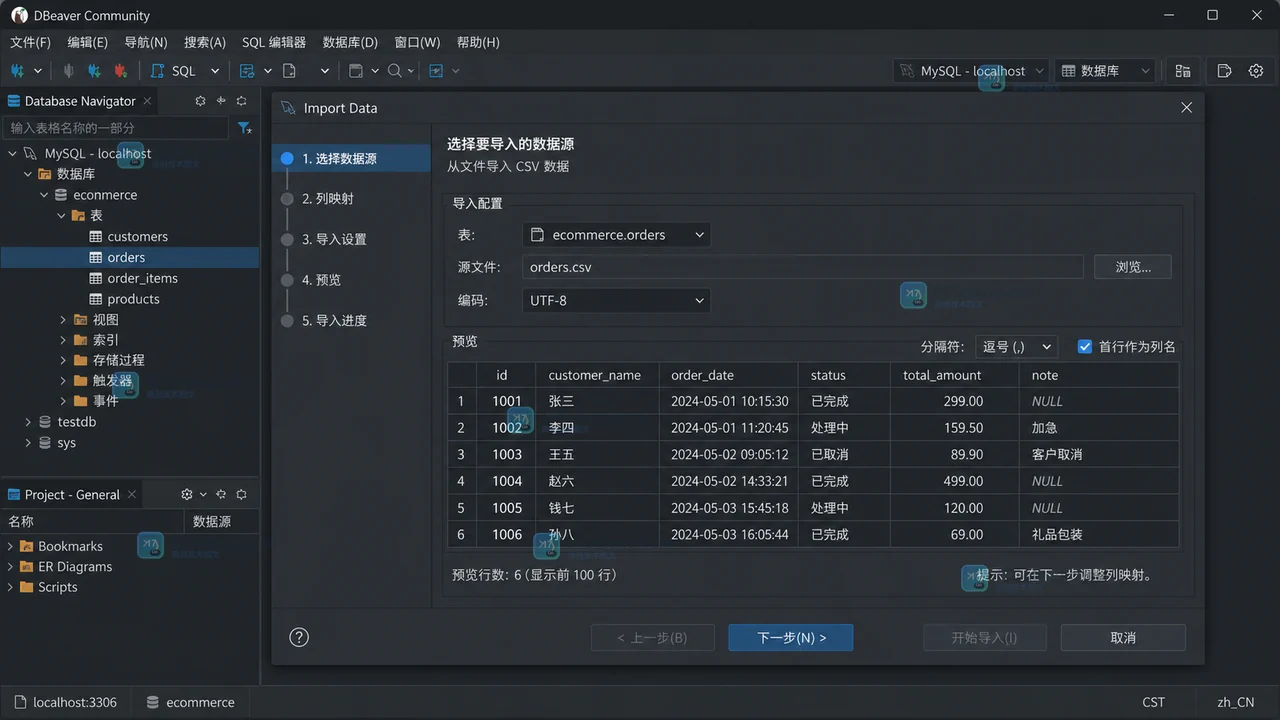Viewport: 1280px width, 720px height.
Task: Close the Project - General tab
Action: click(x=132, y=494)
